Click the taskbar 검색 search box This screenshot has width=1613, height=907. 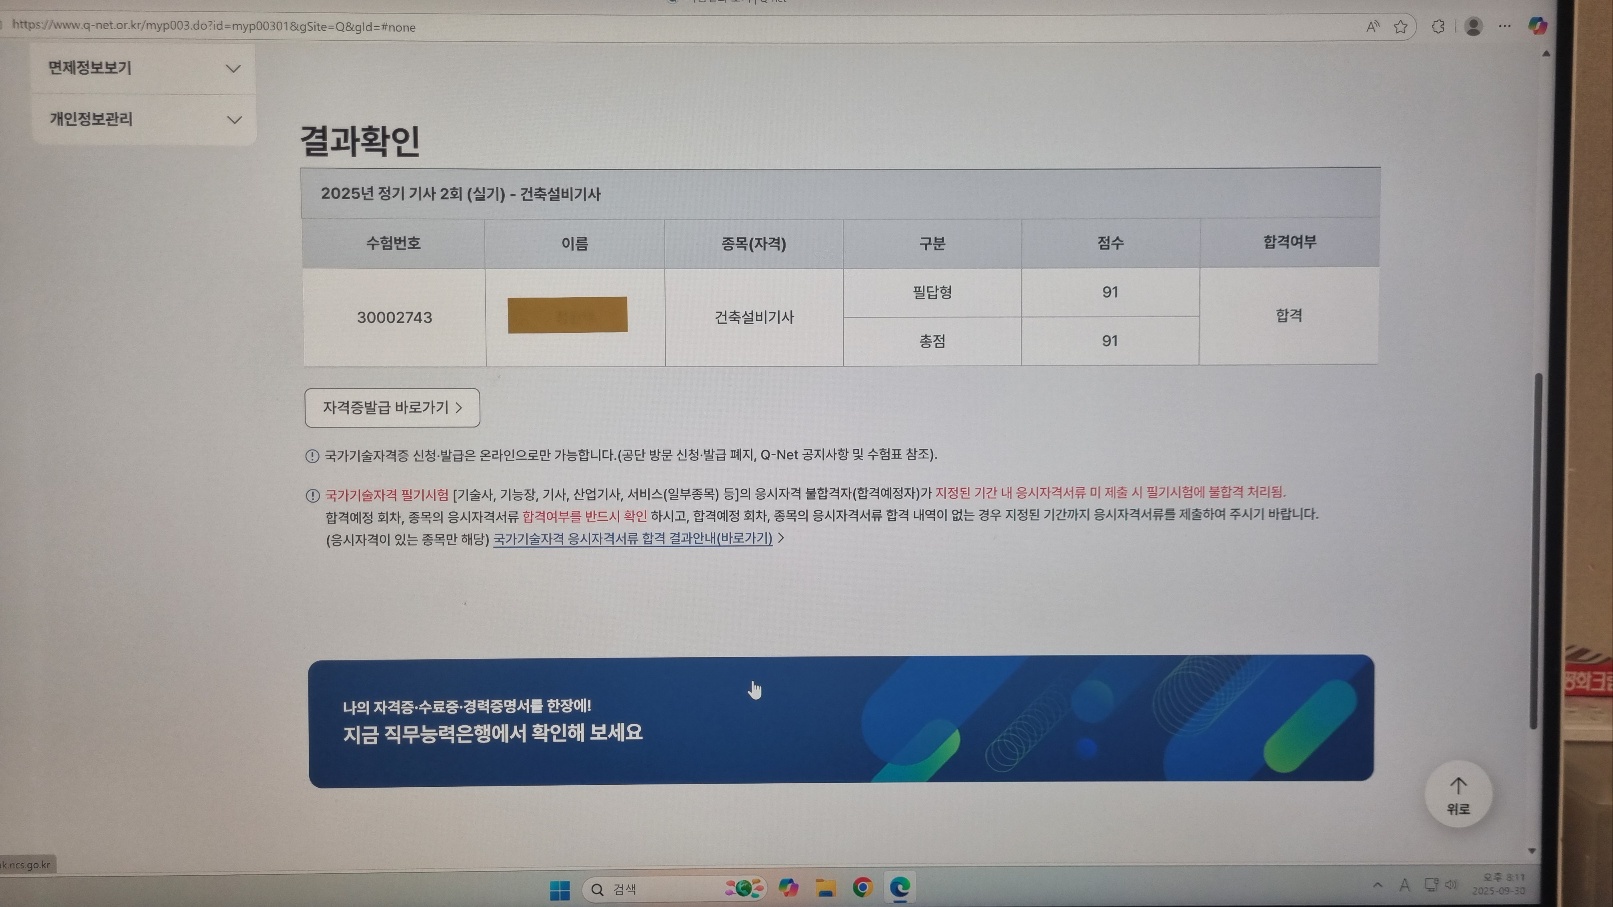pyautogui.click(x=650, y=889)
